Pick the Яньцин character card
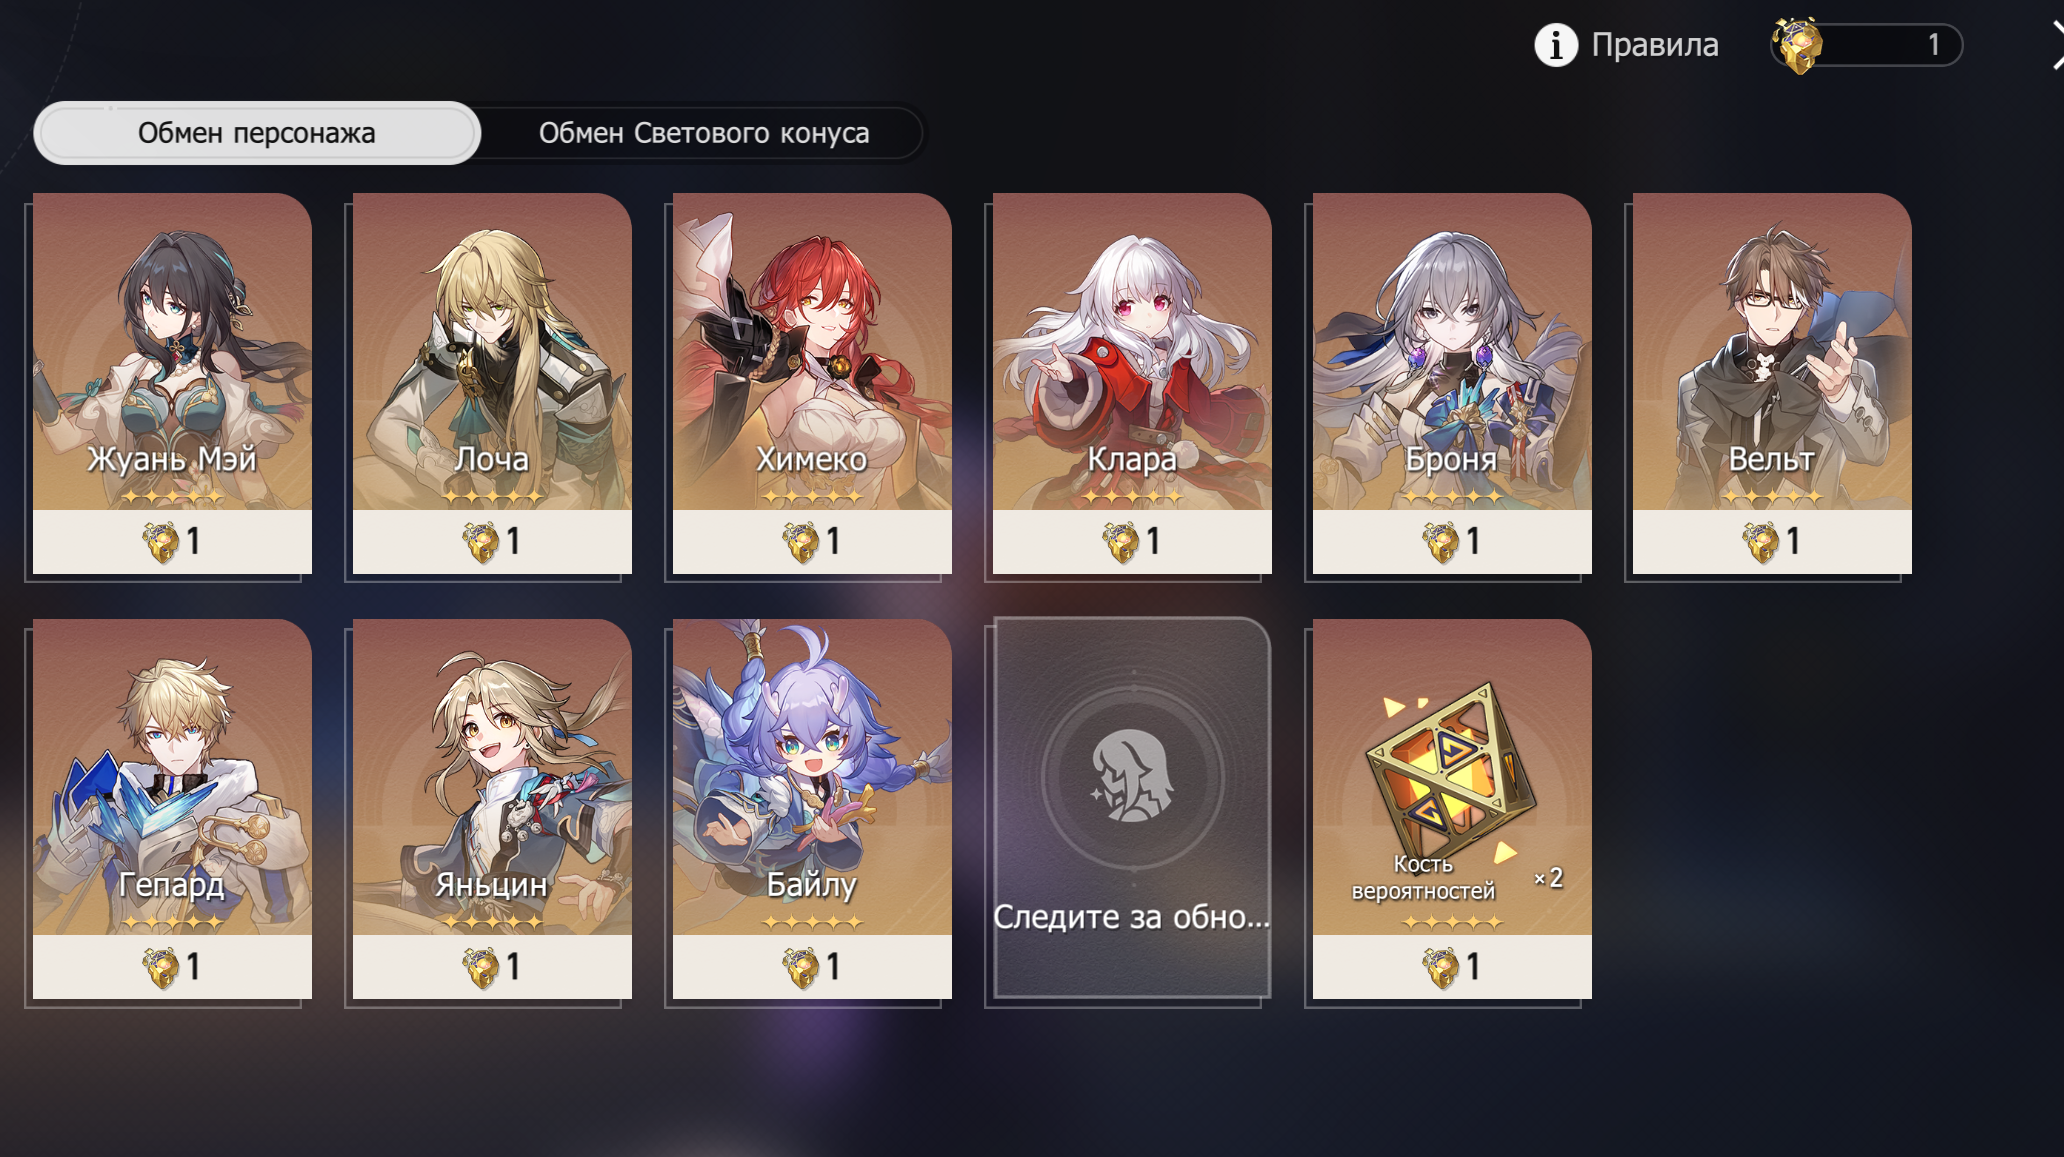The image size is (2064, 1157). tap(492, 809)
